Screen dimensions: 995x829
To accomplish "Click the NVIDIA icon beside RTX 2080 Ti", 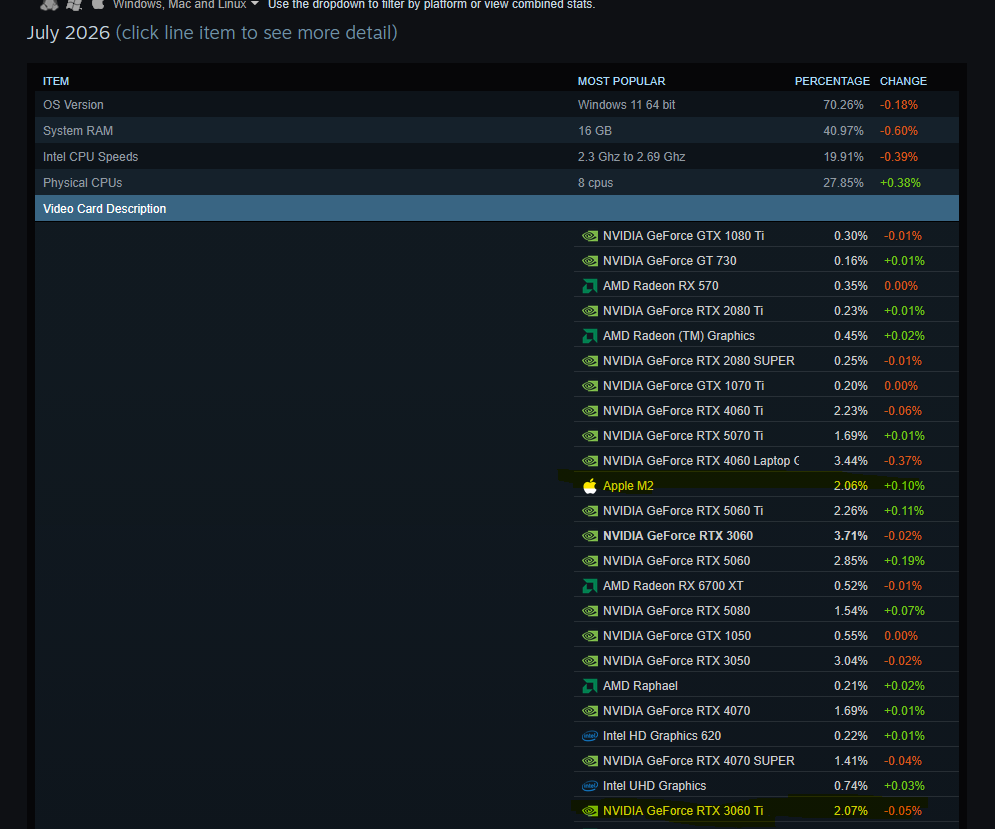I will [590, 311].
